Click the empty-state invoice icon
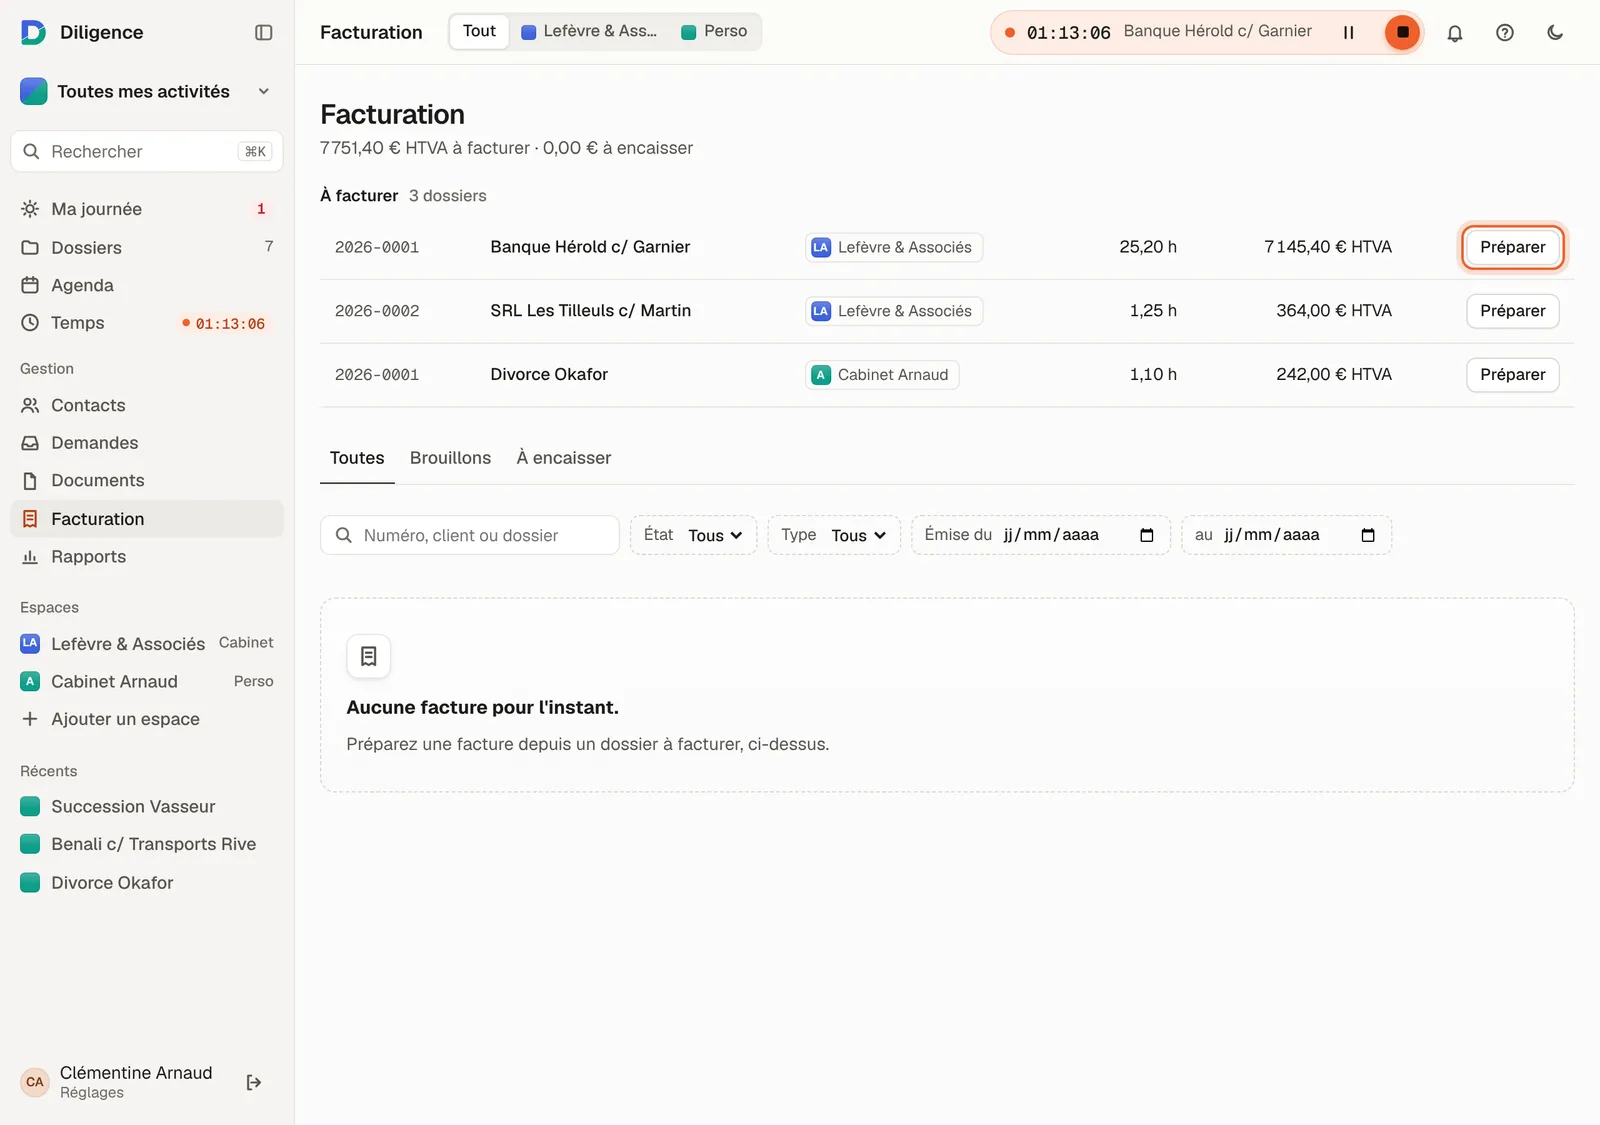 tap(368, 656)
